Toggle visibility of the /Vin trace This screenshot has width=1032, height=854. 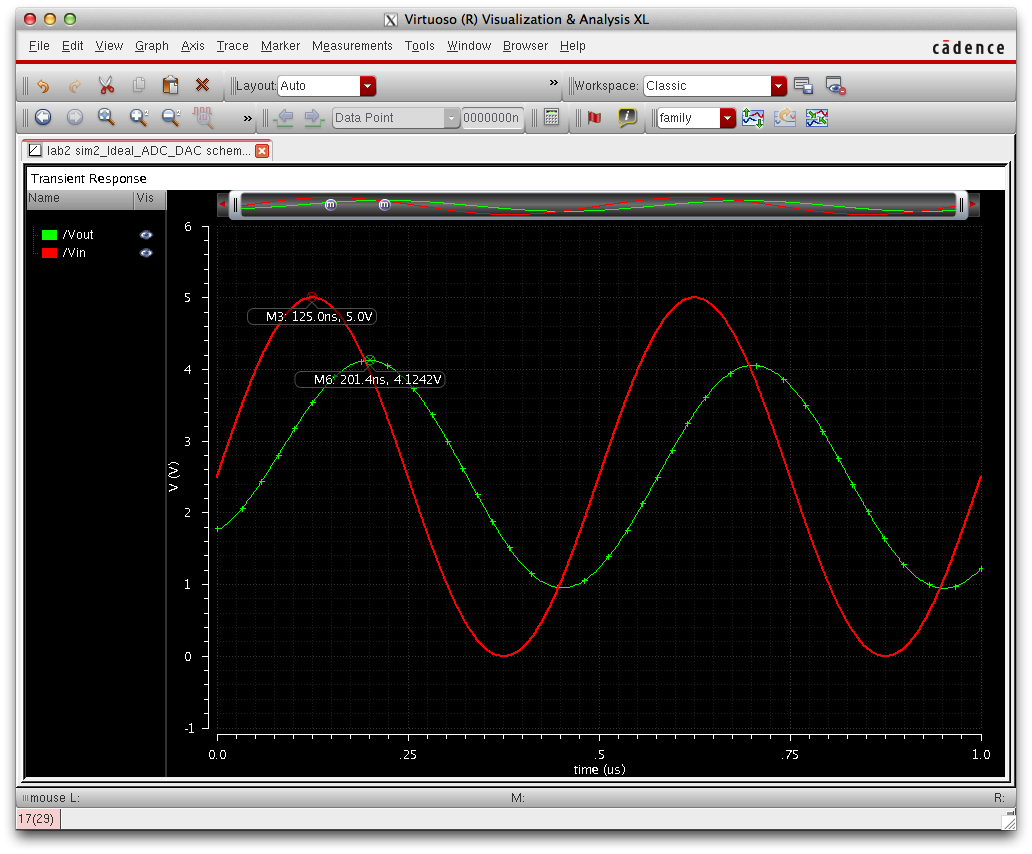[x=146, y=253]
